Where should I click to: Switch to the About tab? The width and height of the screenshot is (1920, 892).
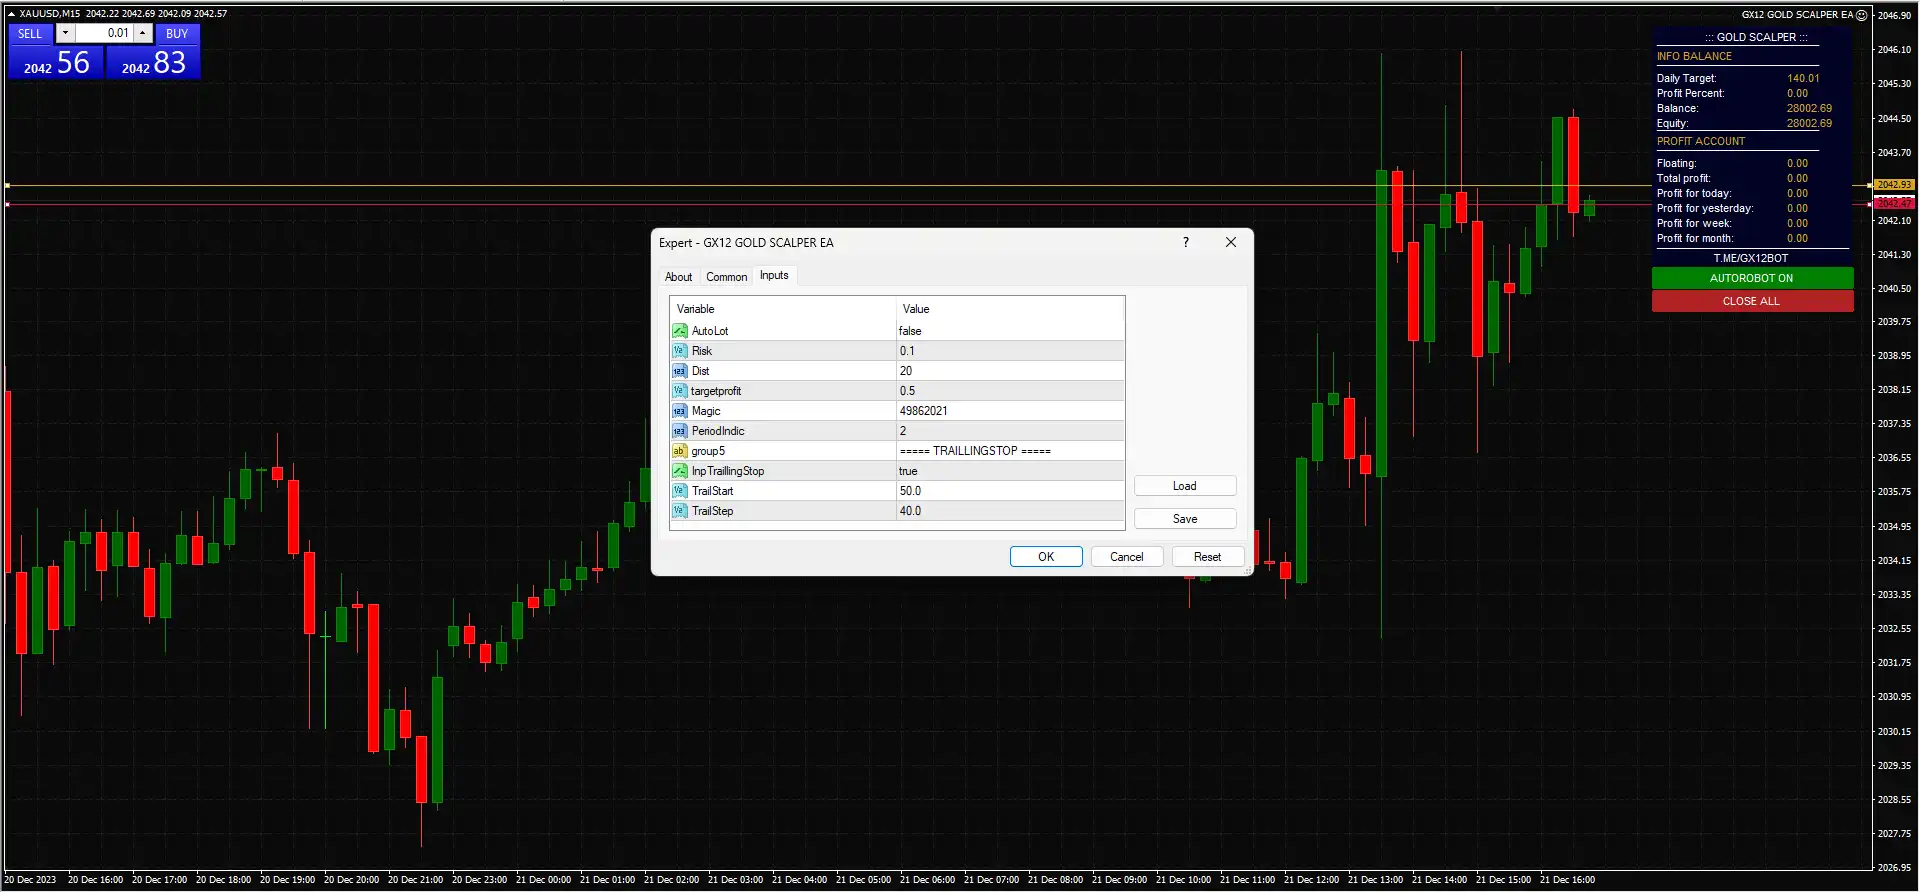(x=679, y=277)
